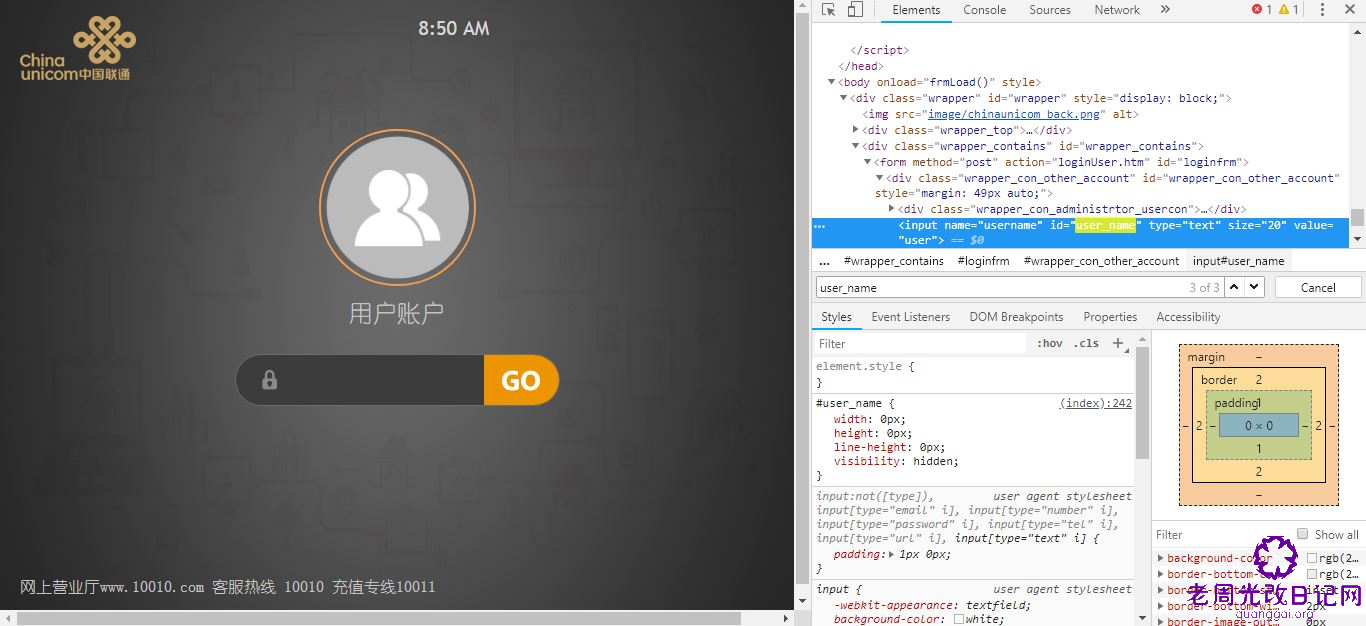Viewport: 1366px width, 626px height.
Task: Open the Accessibility tab
Action: 1188,317
